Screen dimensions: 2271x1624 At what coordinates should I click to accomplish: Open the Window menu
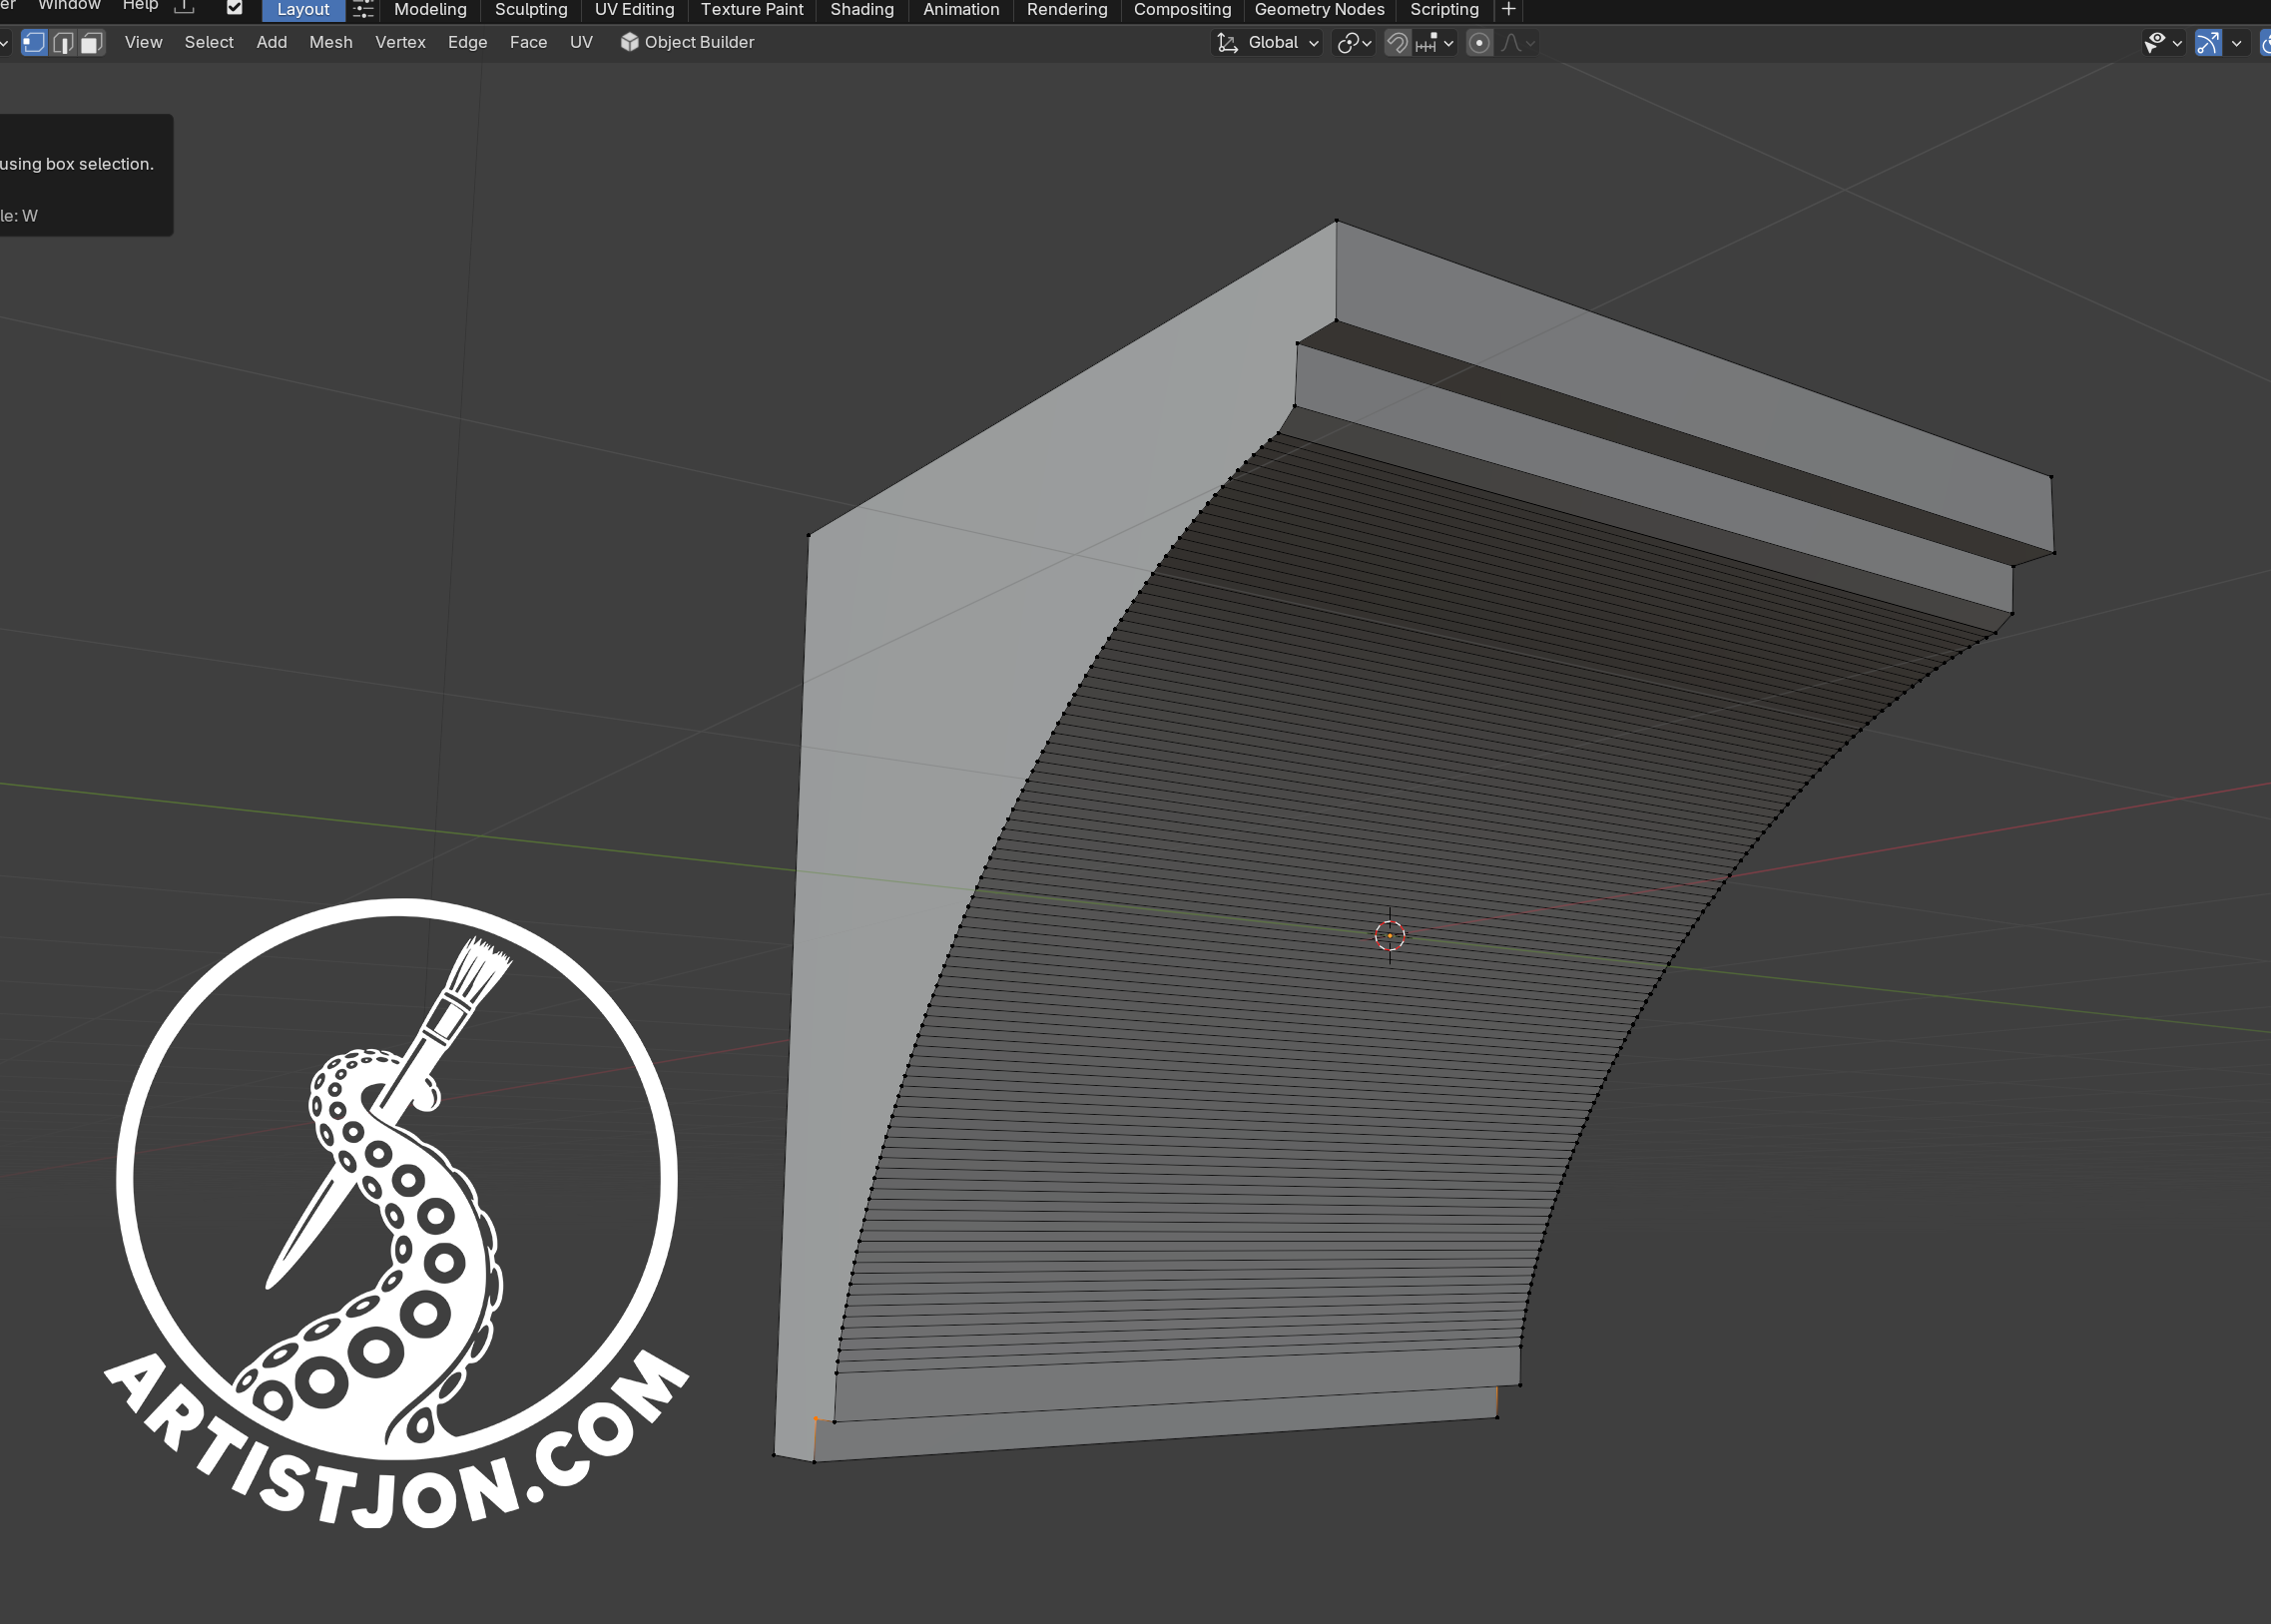pyautogui.click(x=69, y=6)
